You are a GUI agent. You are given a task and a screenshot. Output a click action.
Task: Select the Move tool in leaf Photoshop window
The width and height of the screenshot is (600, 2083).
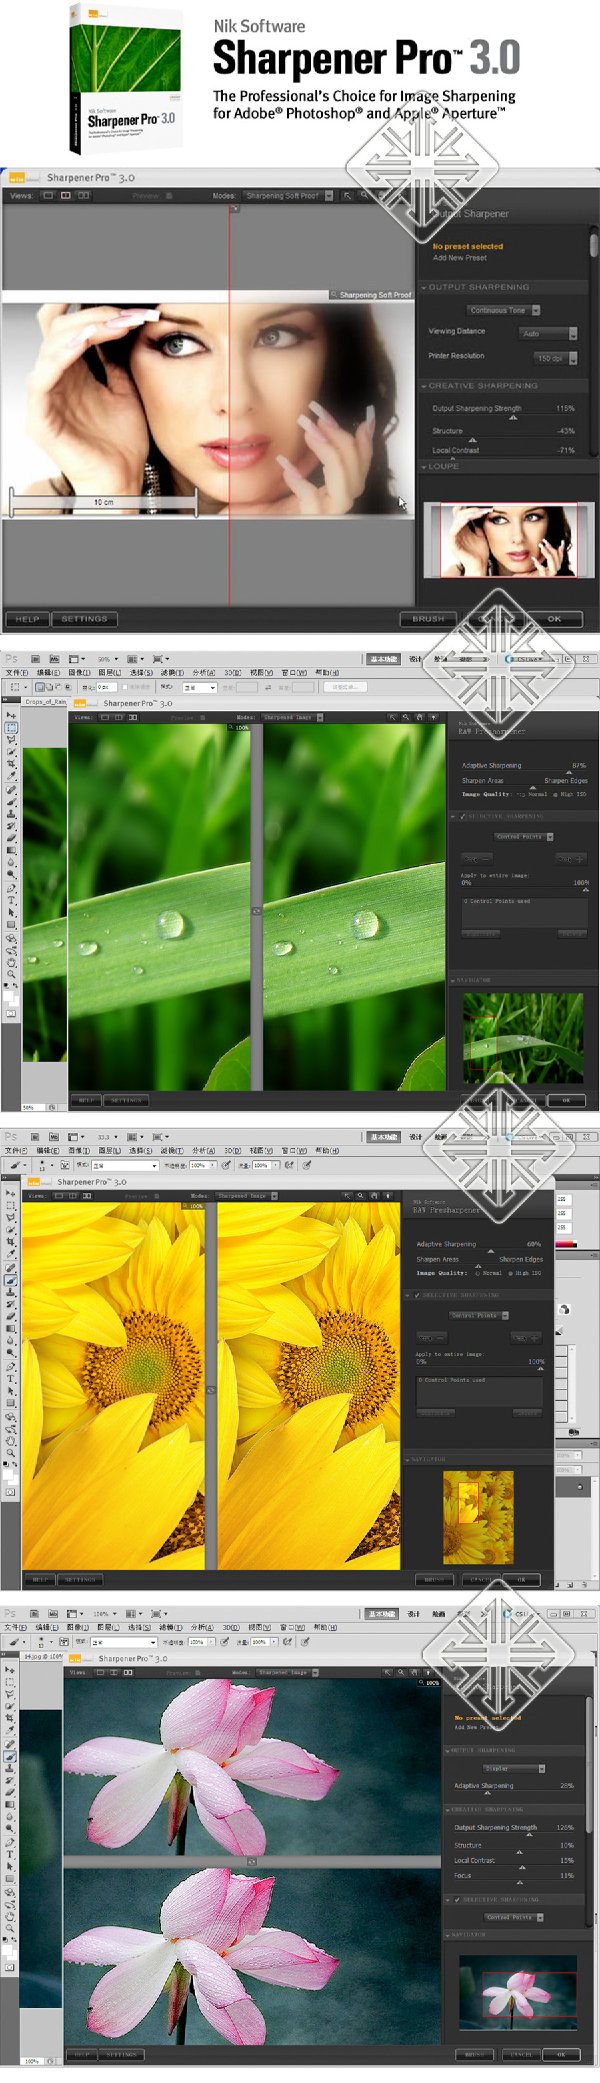coord(11,716)
